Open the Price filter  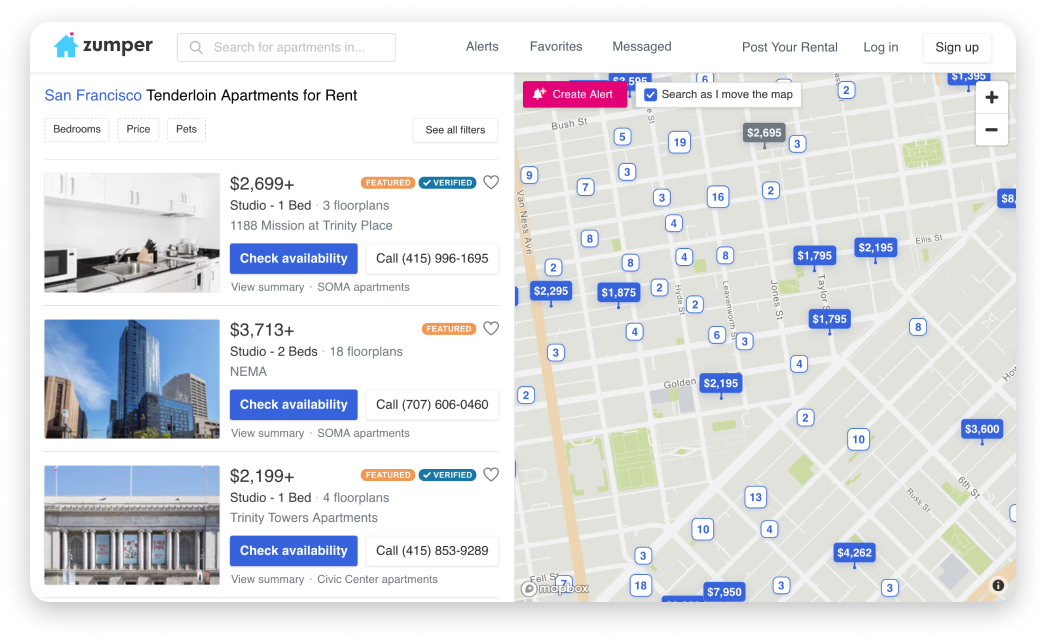click(137, 129)
